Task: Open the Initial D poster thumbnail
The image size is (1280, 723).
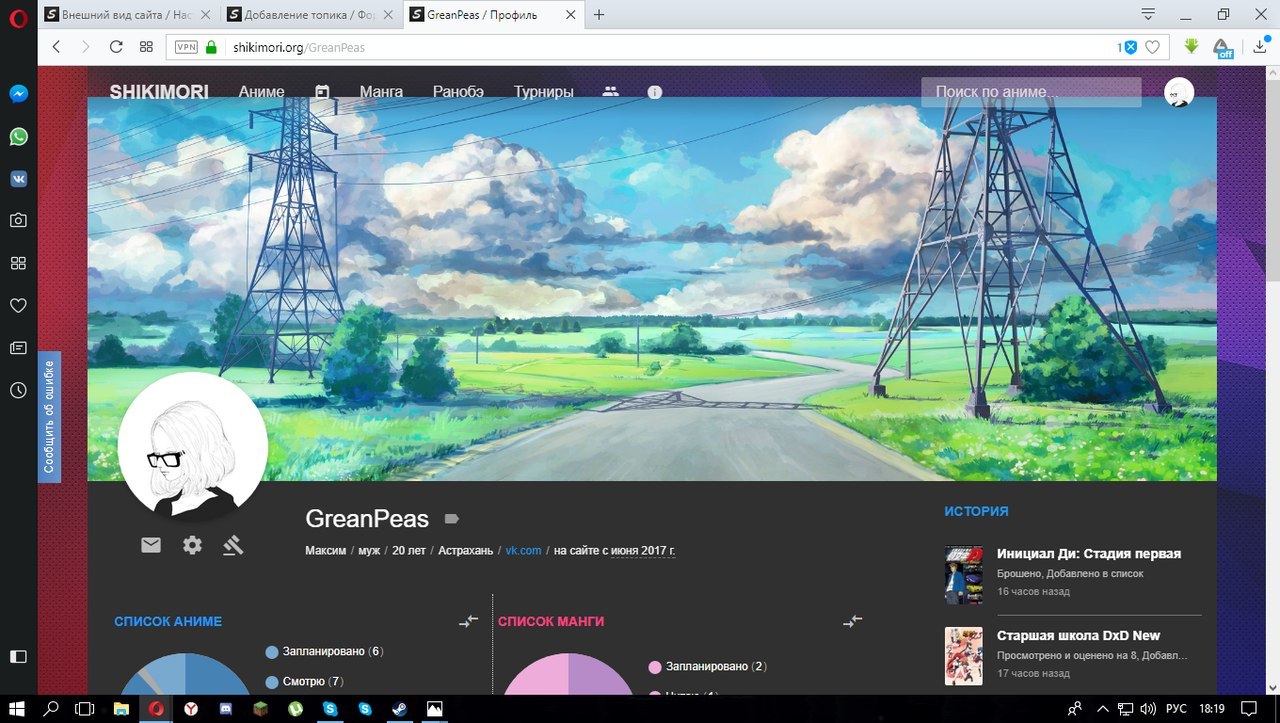Action: click(x=964, y=574)
